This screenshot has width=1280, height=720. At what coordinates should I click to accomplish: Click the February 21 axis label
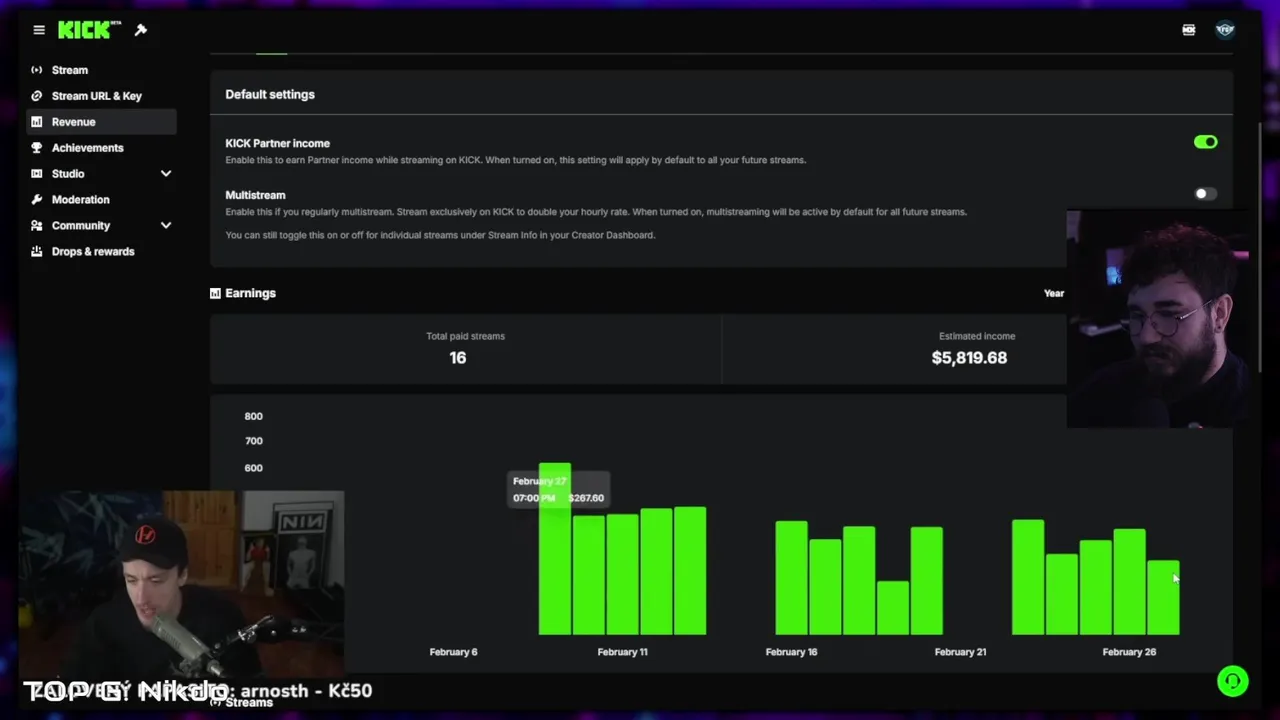[x=960, y=652]
